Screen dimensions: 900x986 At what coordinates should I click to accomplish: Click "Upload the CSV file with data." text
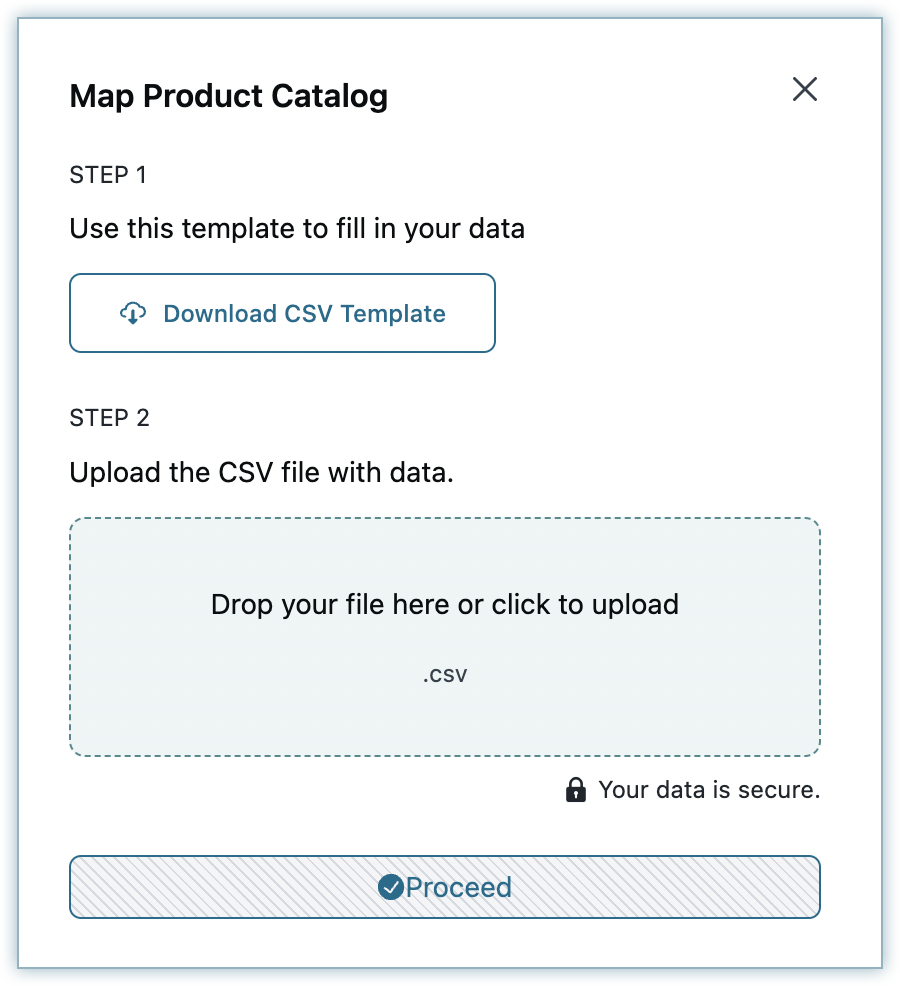pyautogui.click(x=261, y=471)
